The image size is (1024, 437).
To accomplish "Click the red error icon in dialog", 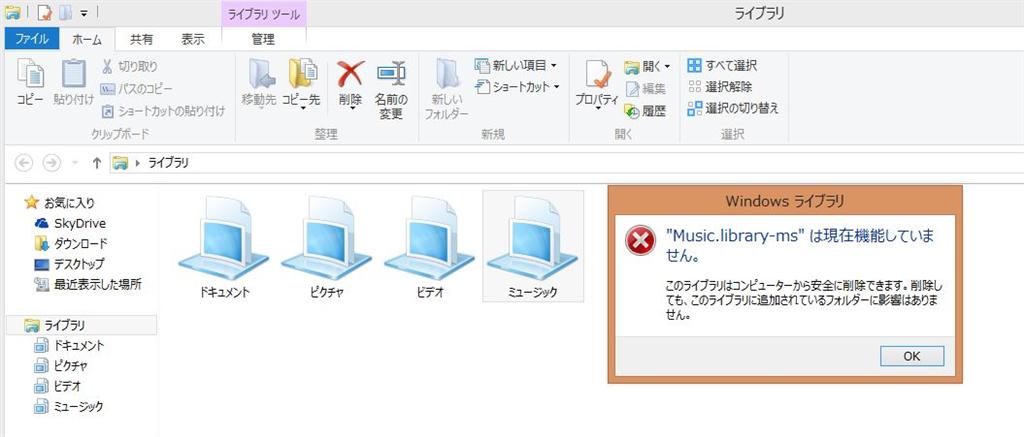I will tap(640, 240).
